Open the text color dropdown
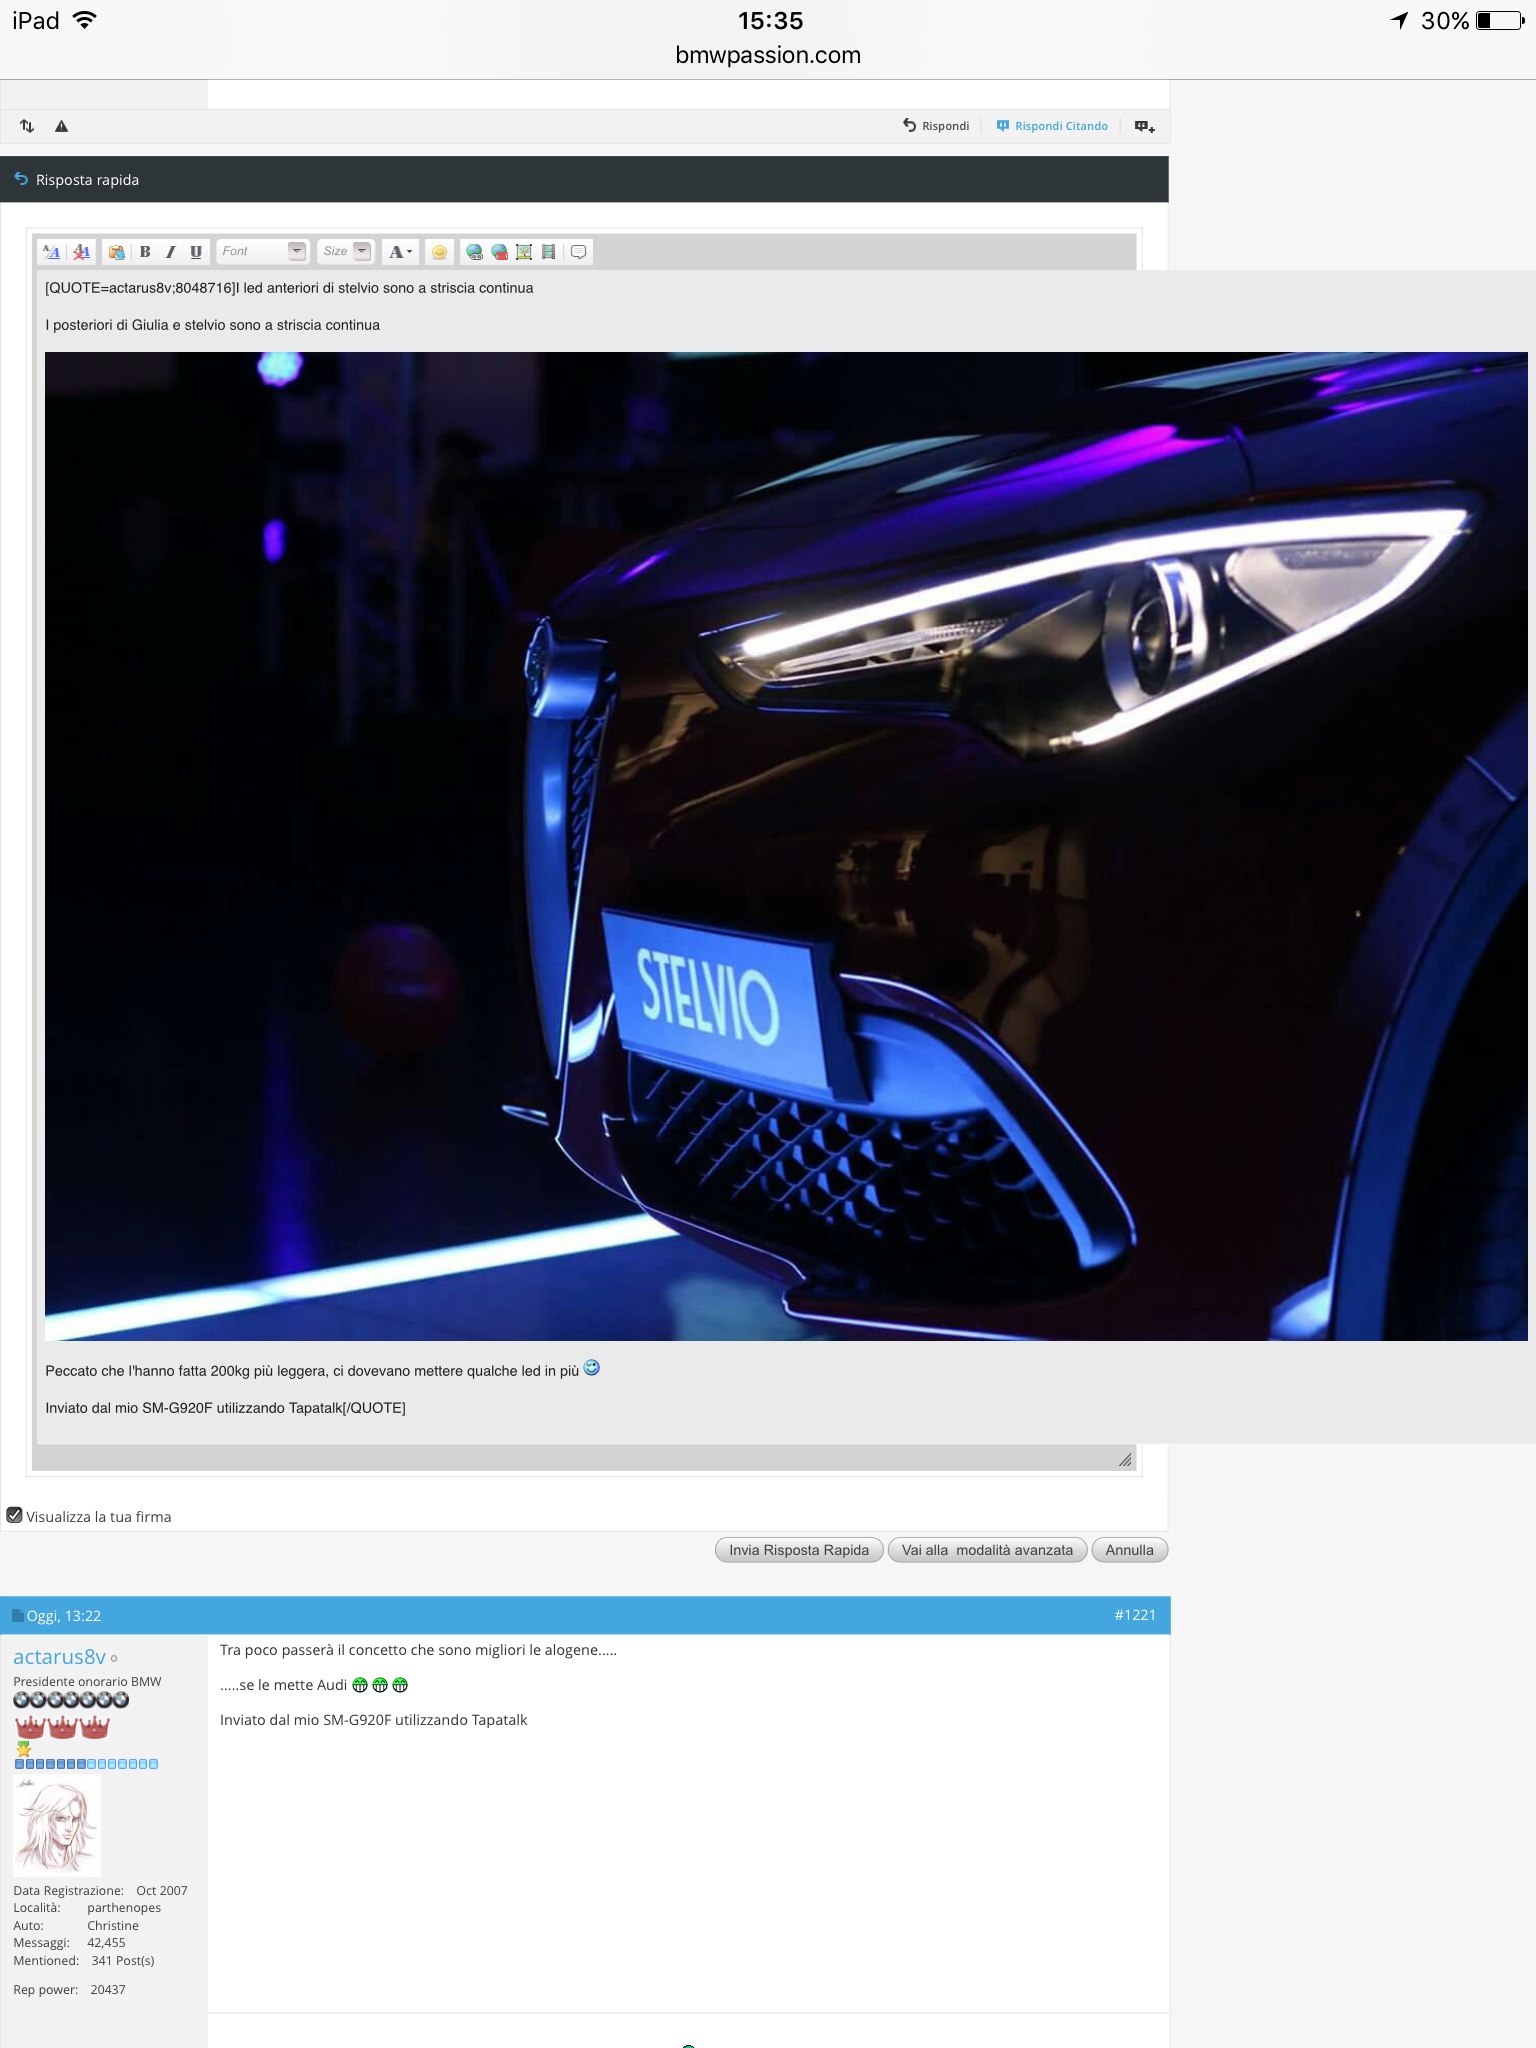Viewport: 1536px width, 2048px height. (x=400, y=252)
